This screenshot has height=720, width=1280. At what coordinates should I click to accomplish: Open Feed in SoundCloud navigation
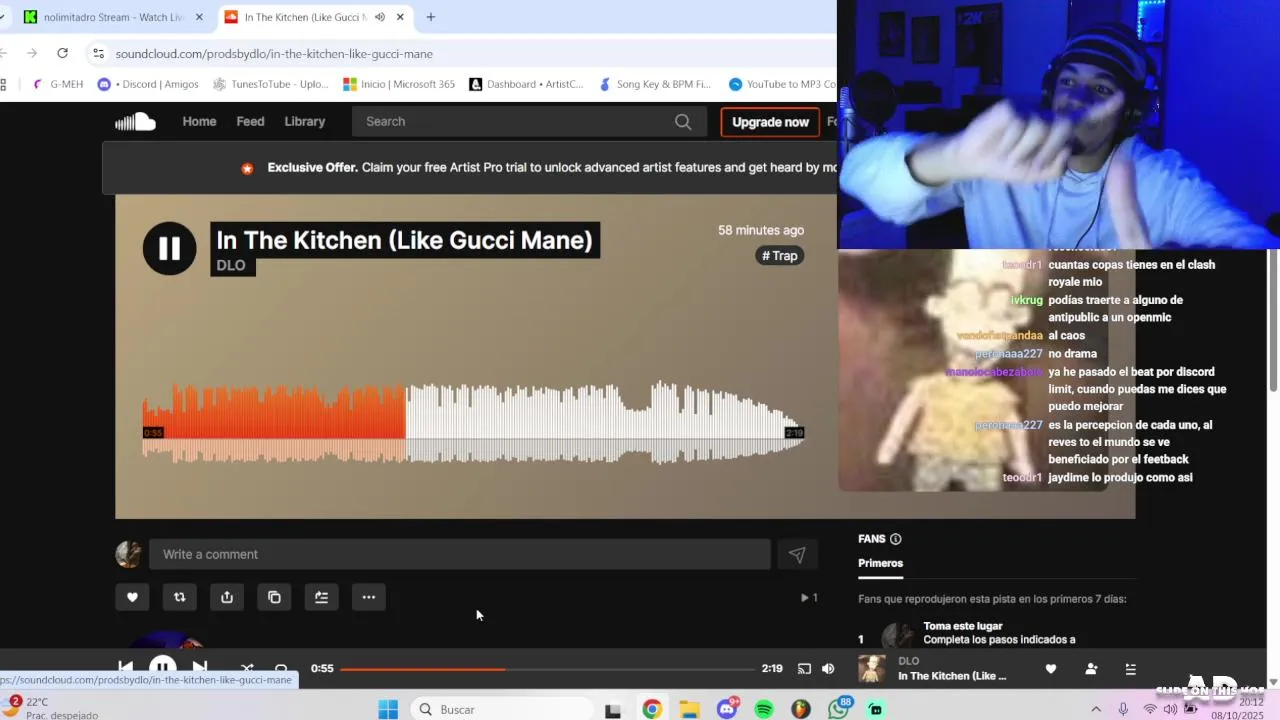250,122
